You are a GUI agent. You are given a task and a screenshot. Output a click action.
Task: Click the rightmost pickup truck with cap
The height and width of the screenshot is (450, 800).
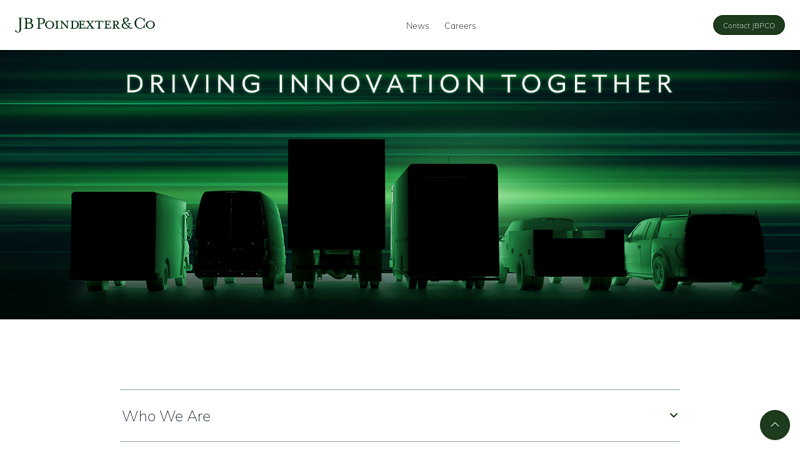pos(696,252)
